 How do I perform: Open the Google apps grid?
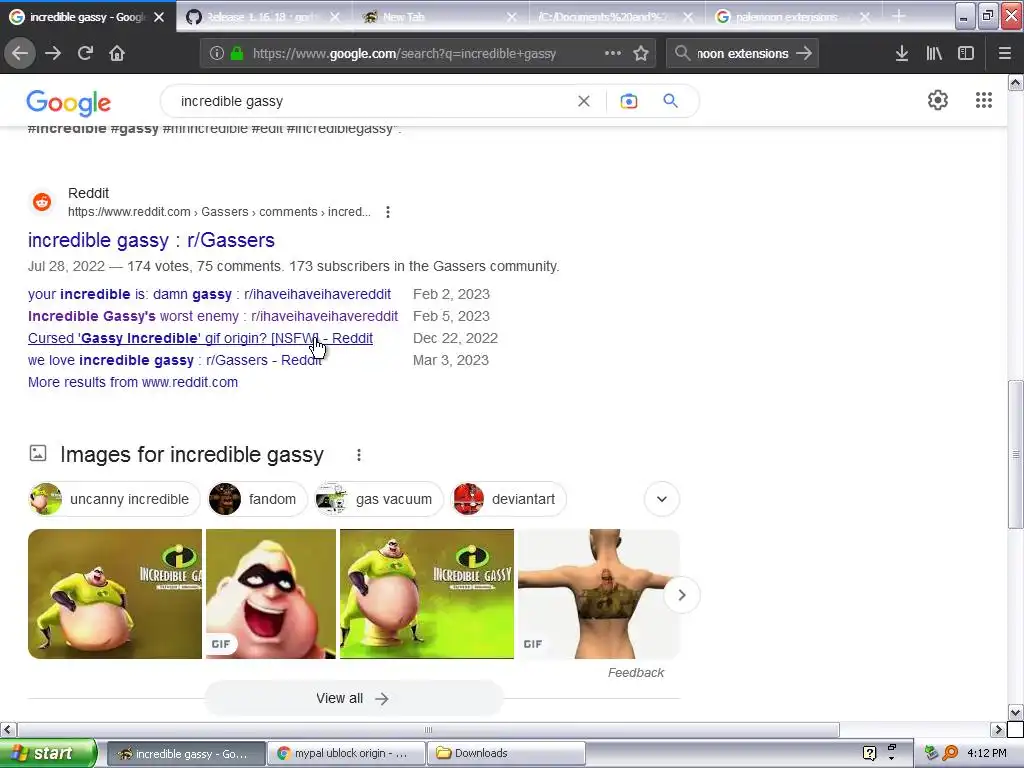click(x=984, y=100)
